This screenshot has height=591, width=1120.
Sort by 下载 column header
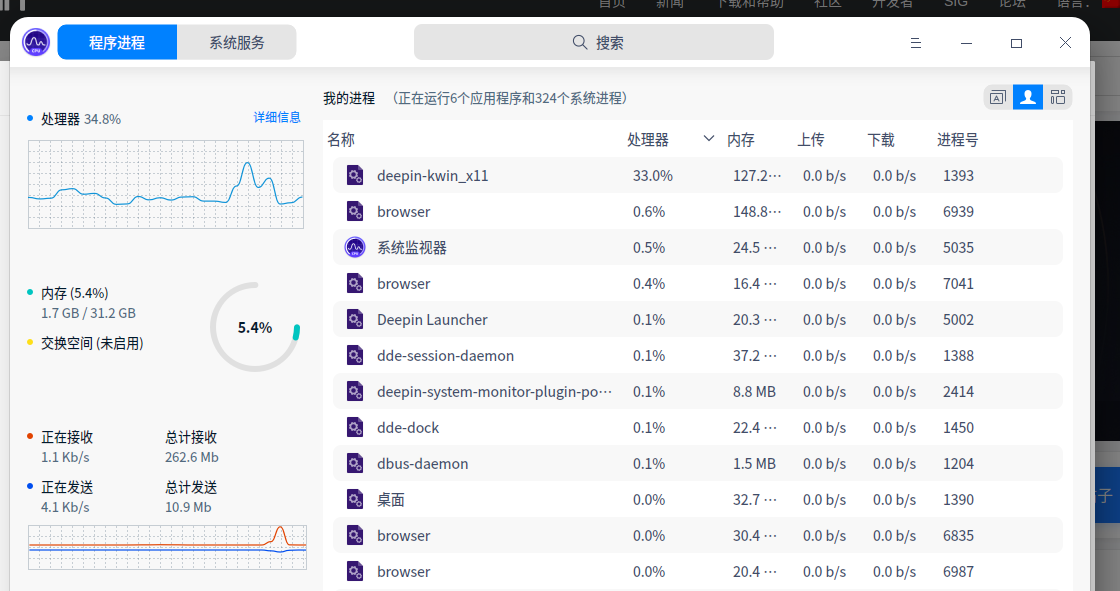881,140
